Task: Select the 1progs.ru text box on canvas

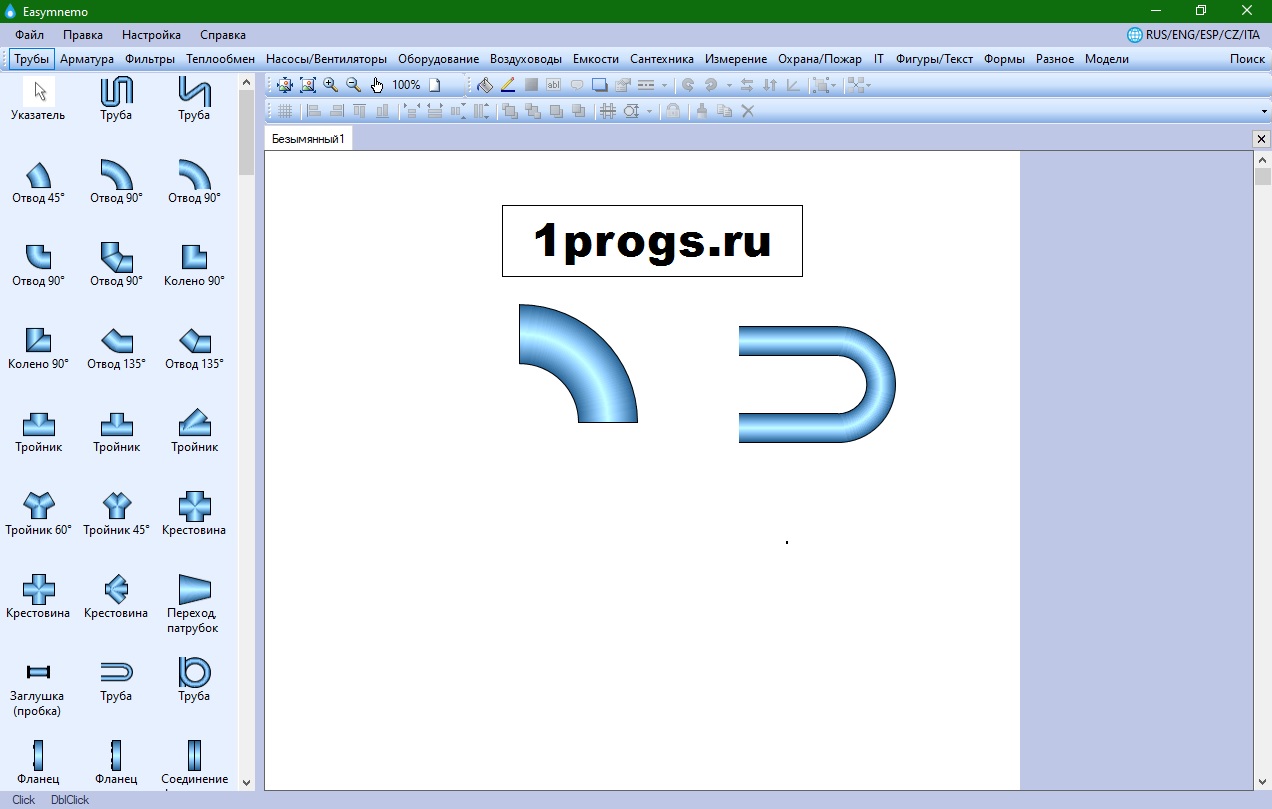Action: tap(652, 241)
